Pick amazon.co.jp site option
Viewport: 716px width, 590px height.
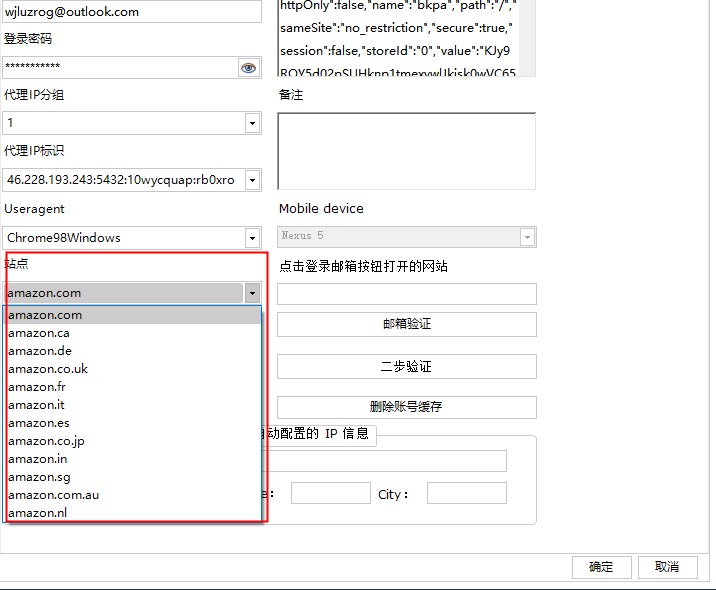click(x=132, y=441)
